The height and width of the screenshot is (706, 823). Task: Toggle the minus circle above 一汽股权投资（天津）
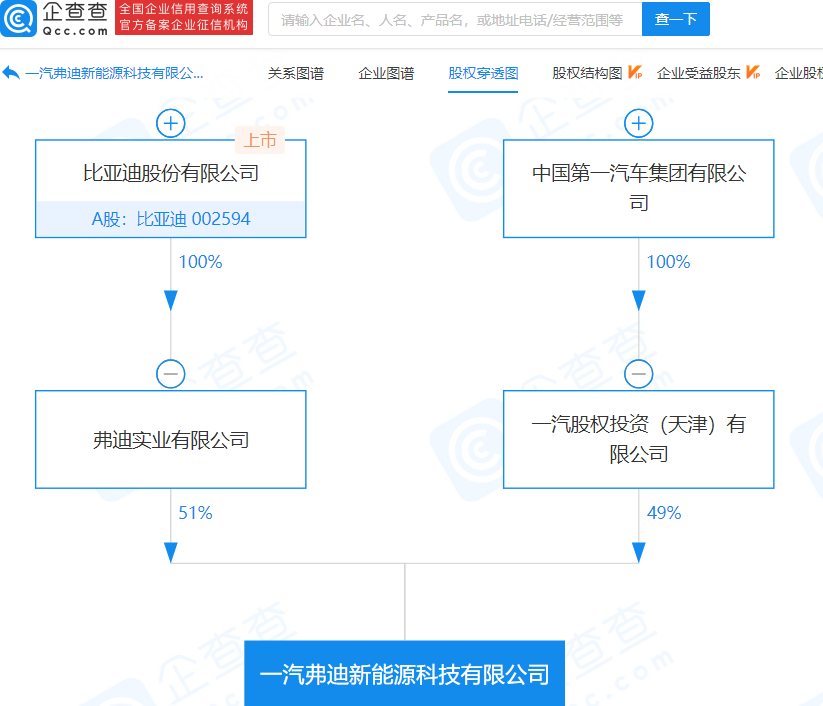pos(638,373)
